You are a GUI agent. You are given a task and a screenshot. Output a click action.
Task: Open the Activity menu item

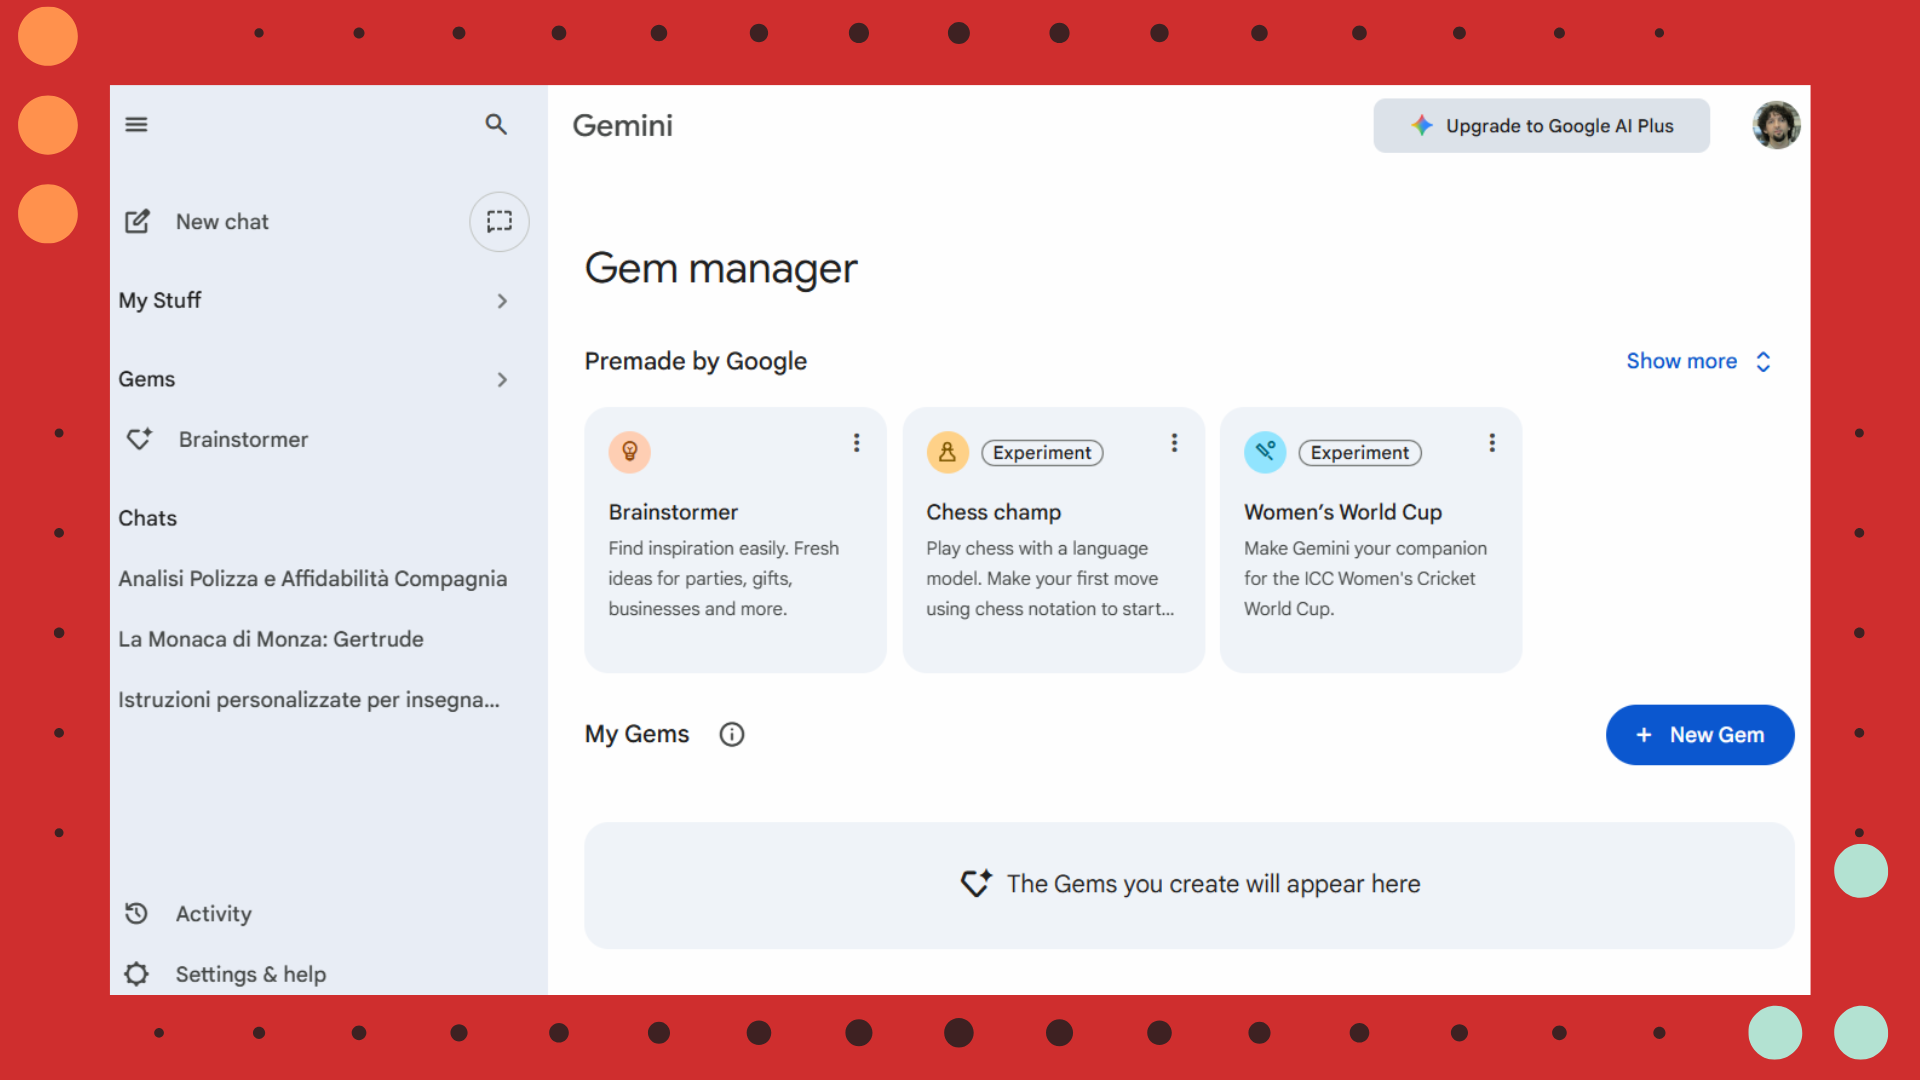pyautogui.click(x=213, y=914)
